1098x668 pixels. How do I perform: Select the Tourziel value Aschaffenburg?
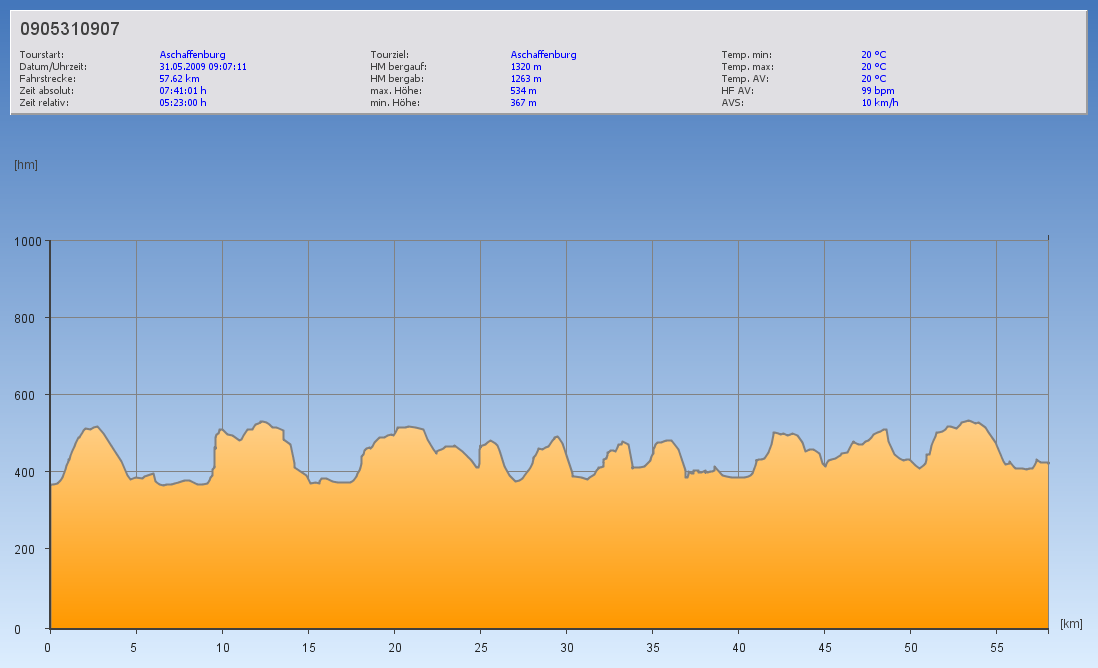[543, 54]
